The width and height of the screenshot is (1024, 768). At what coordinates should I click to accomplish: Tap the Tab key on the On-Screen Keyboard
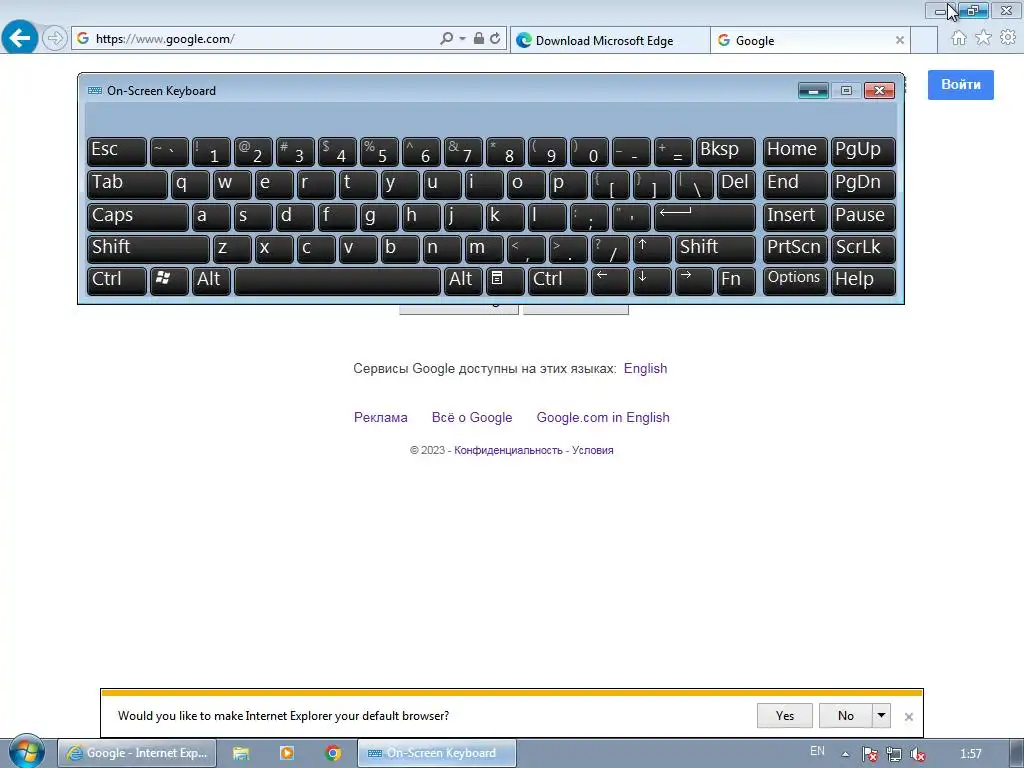click(127, 184)
